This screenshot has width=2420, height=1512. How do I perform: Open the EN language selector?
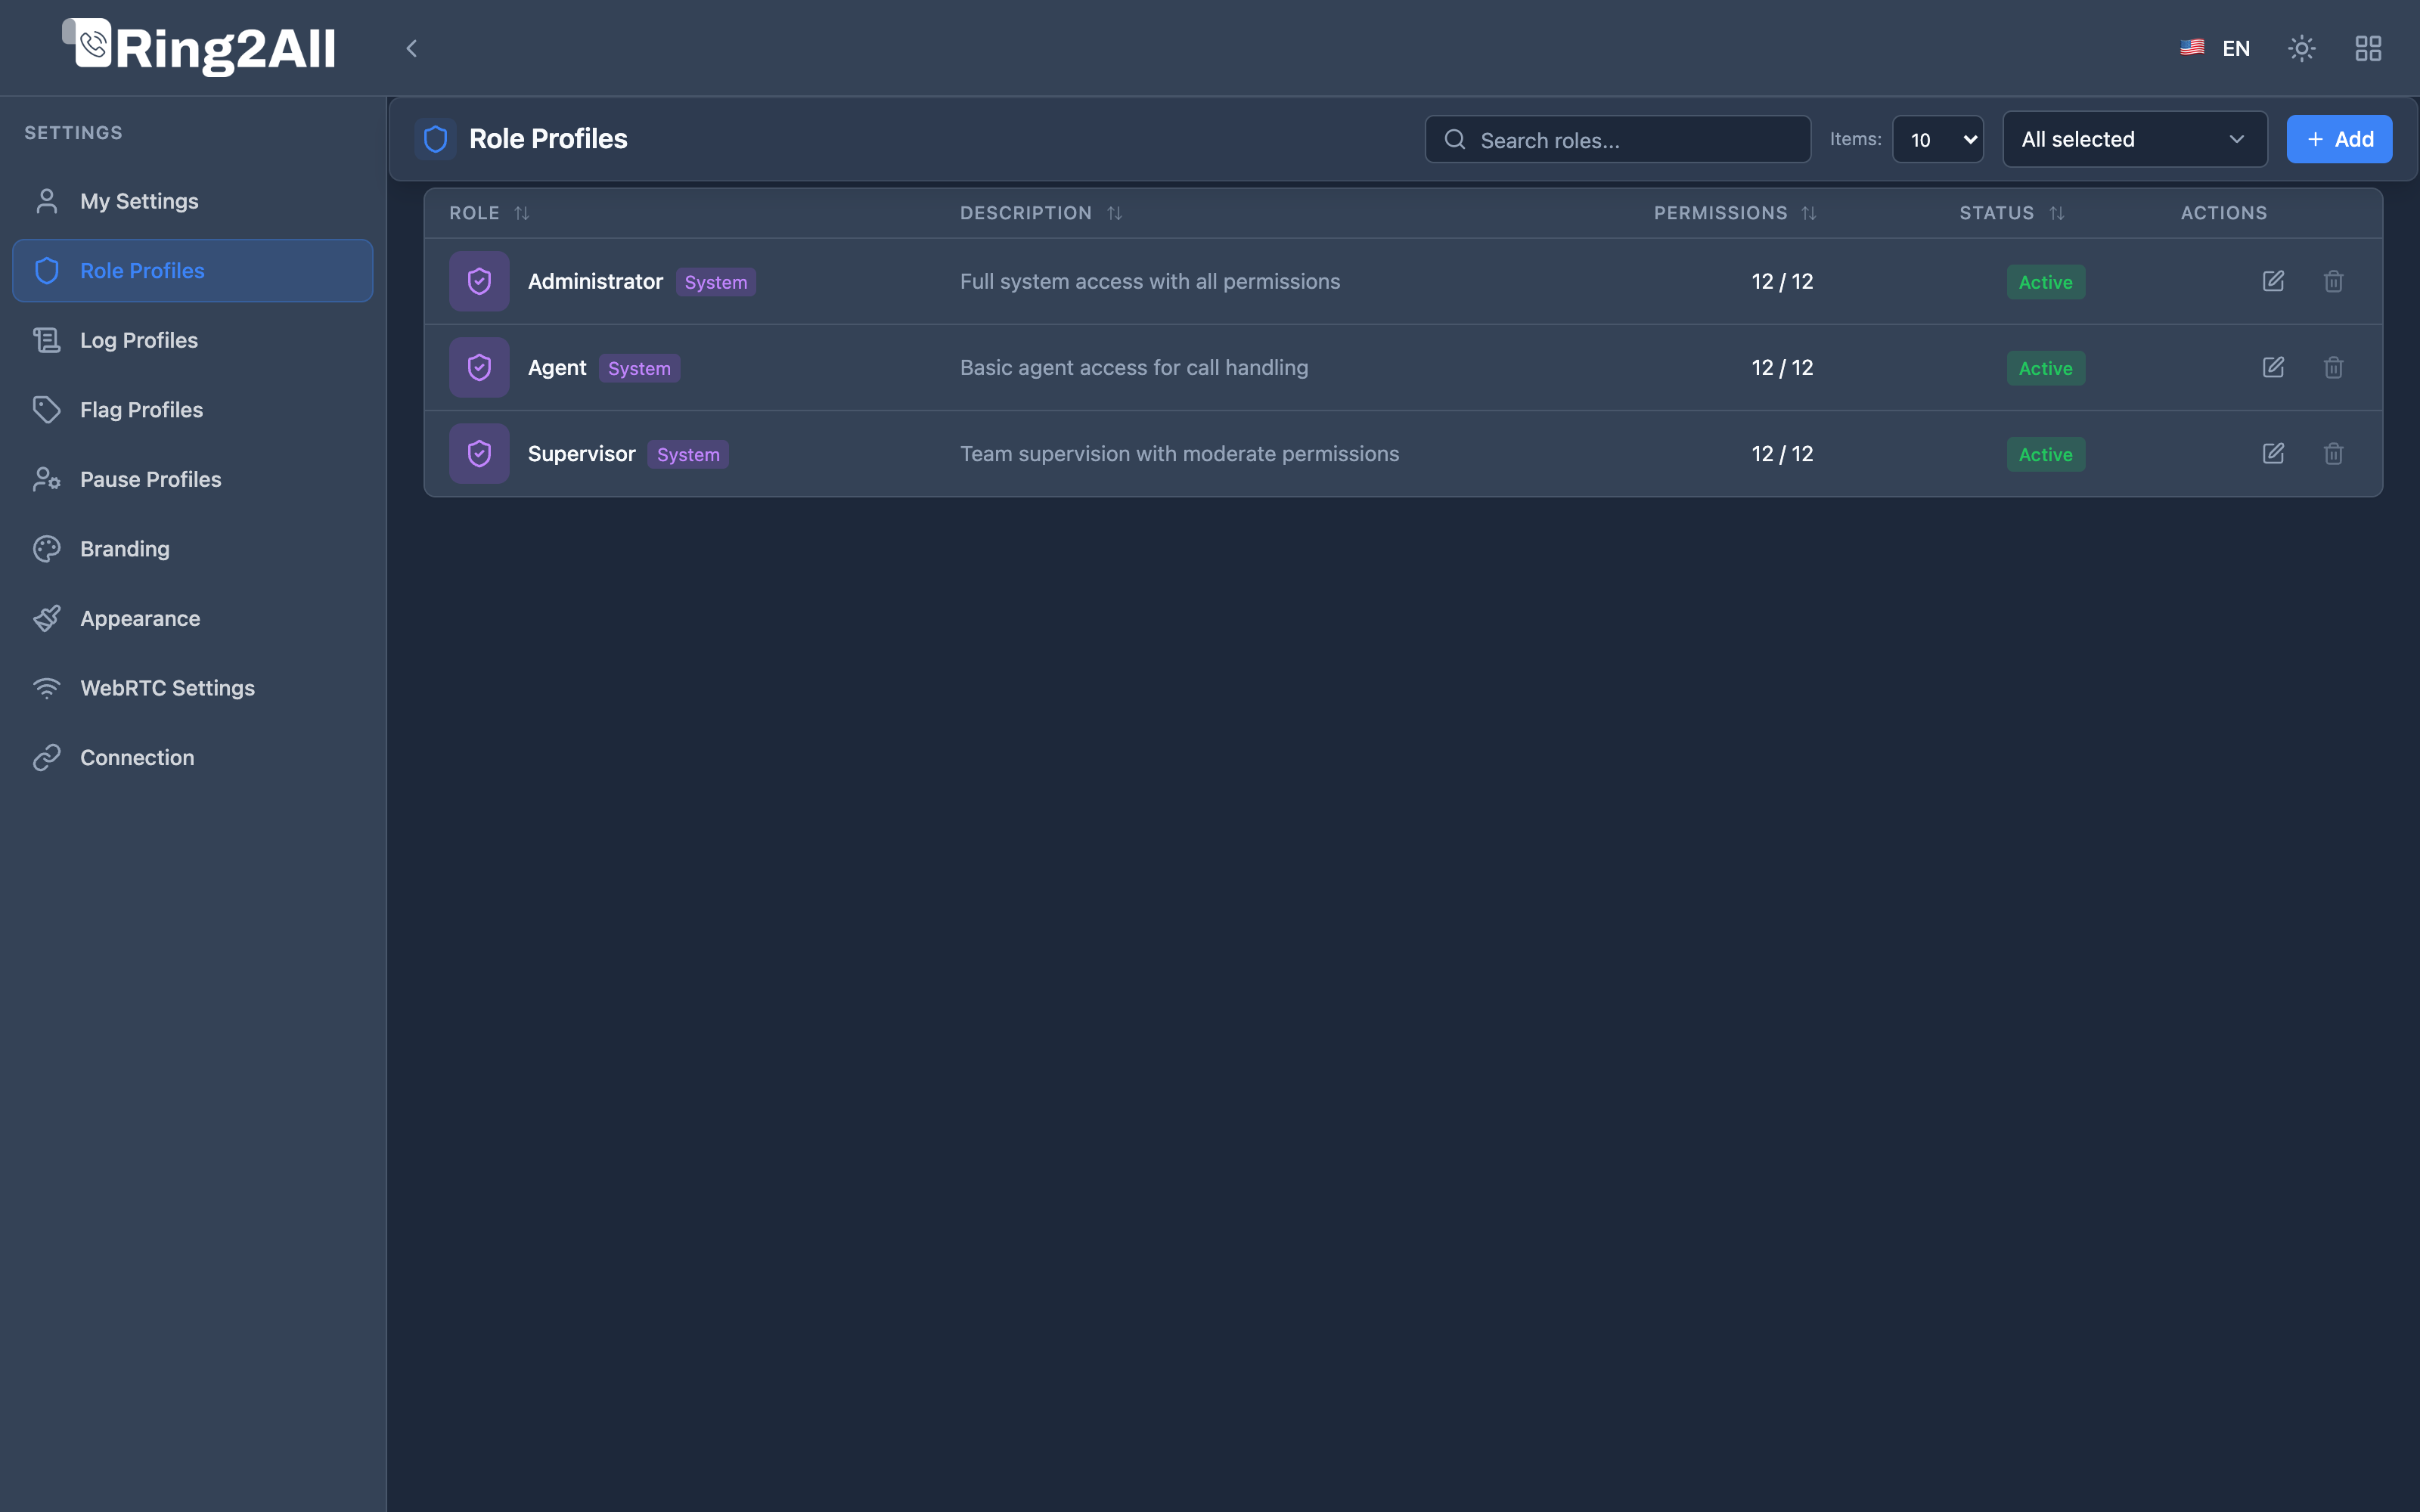click(2215, 48)
